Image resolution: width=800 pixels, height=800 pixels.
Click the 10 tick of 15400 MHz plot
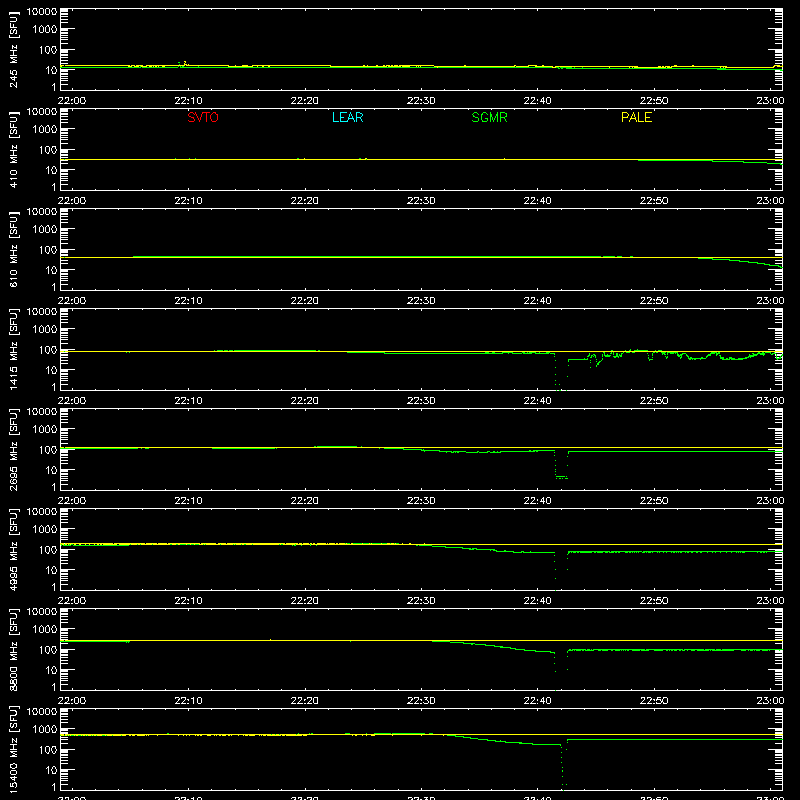[51, 770]
